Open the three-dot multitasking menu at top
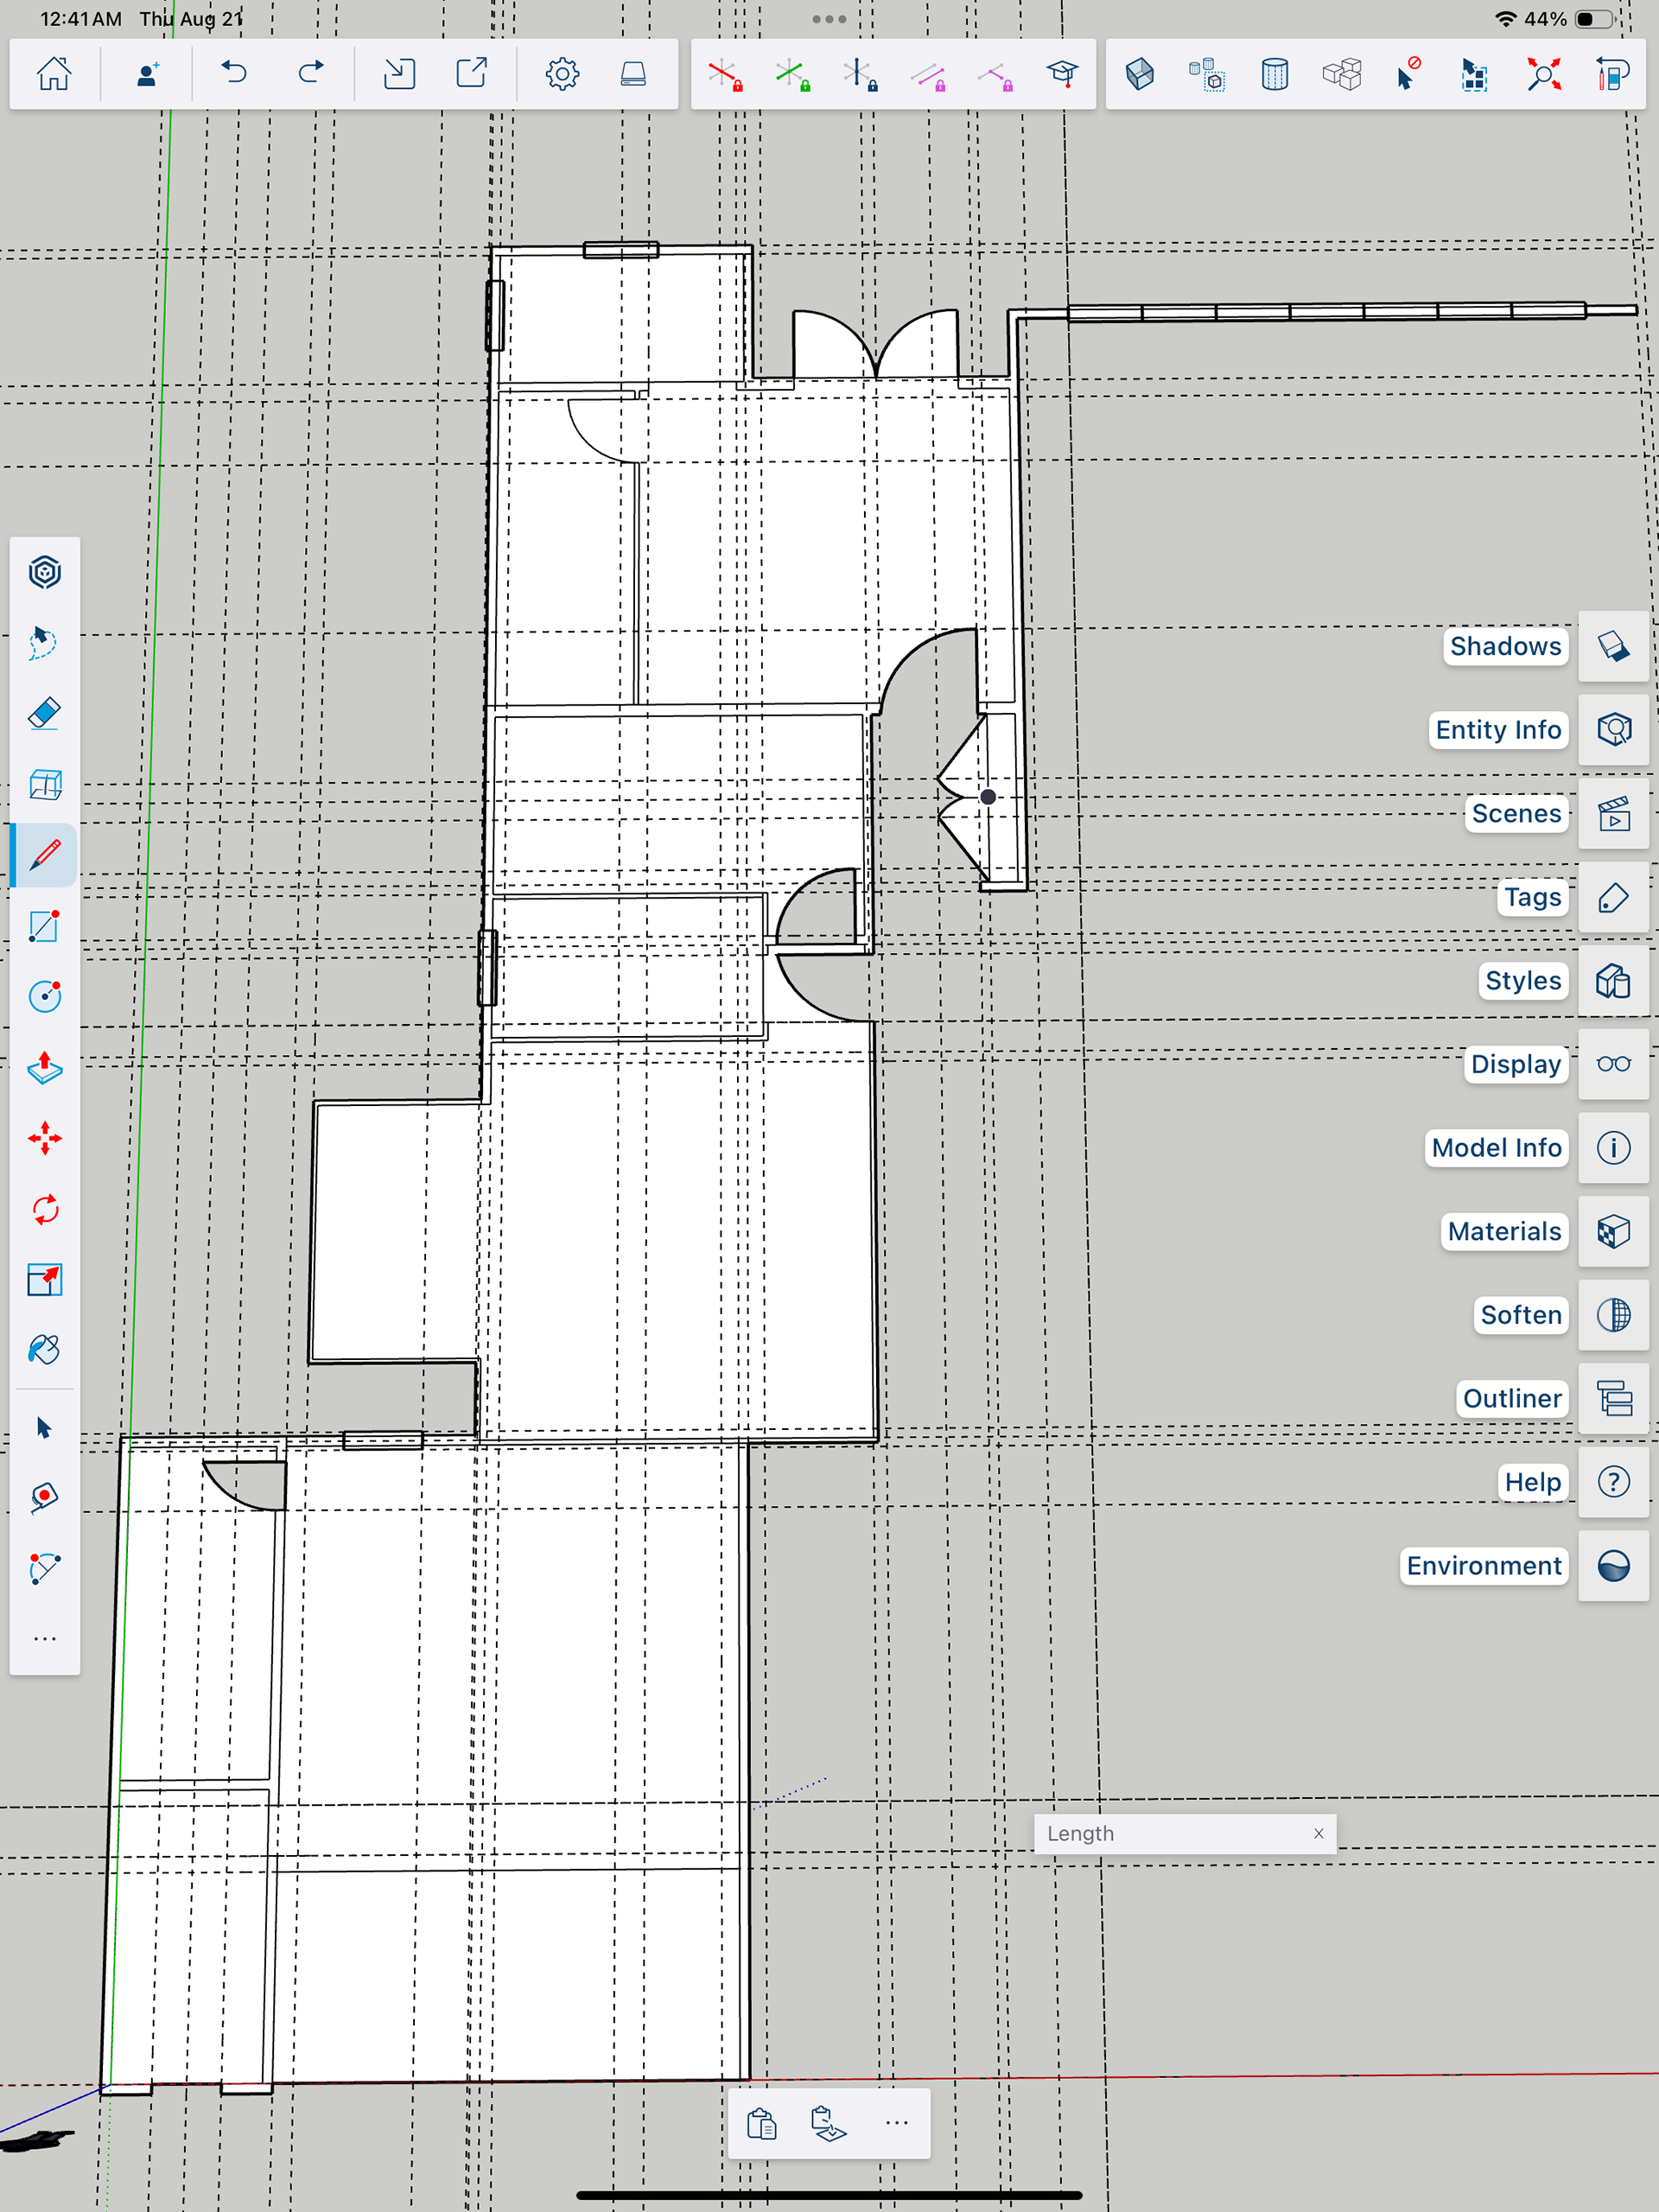 pyautogui.click(x=829, y=19)
